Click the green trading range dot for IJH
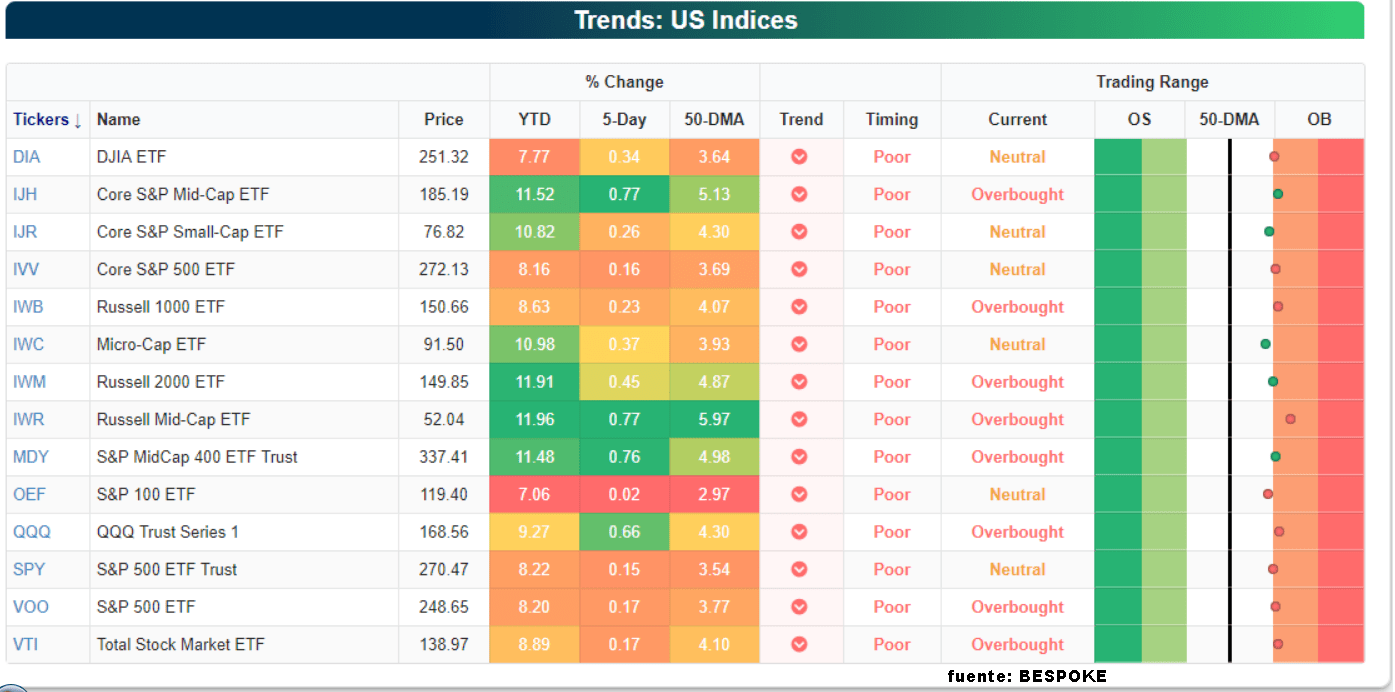1395x692 pixels. click(1278, 194)
